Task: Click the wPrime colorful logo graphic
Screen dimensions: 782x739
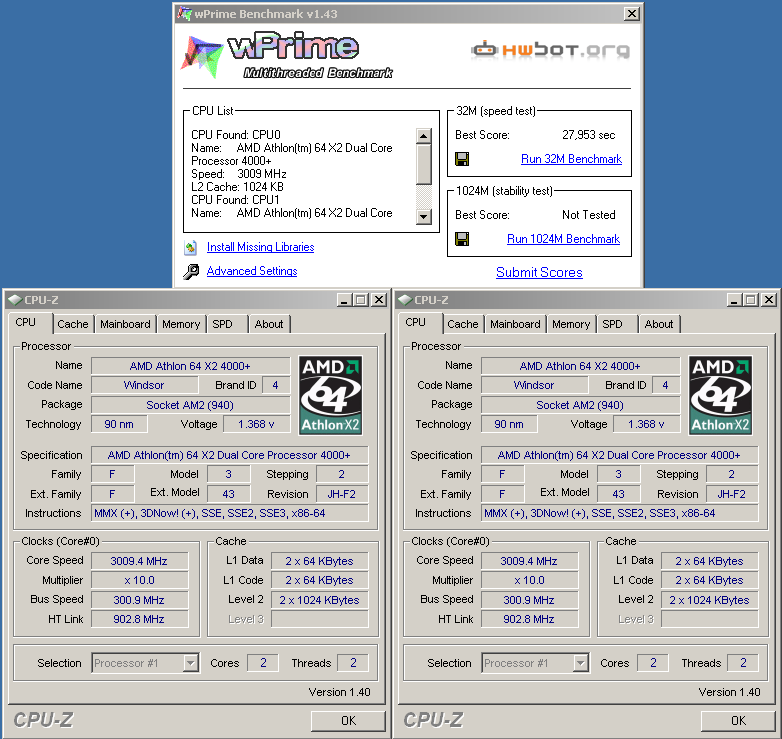Action: click(x=202, y=56)
